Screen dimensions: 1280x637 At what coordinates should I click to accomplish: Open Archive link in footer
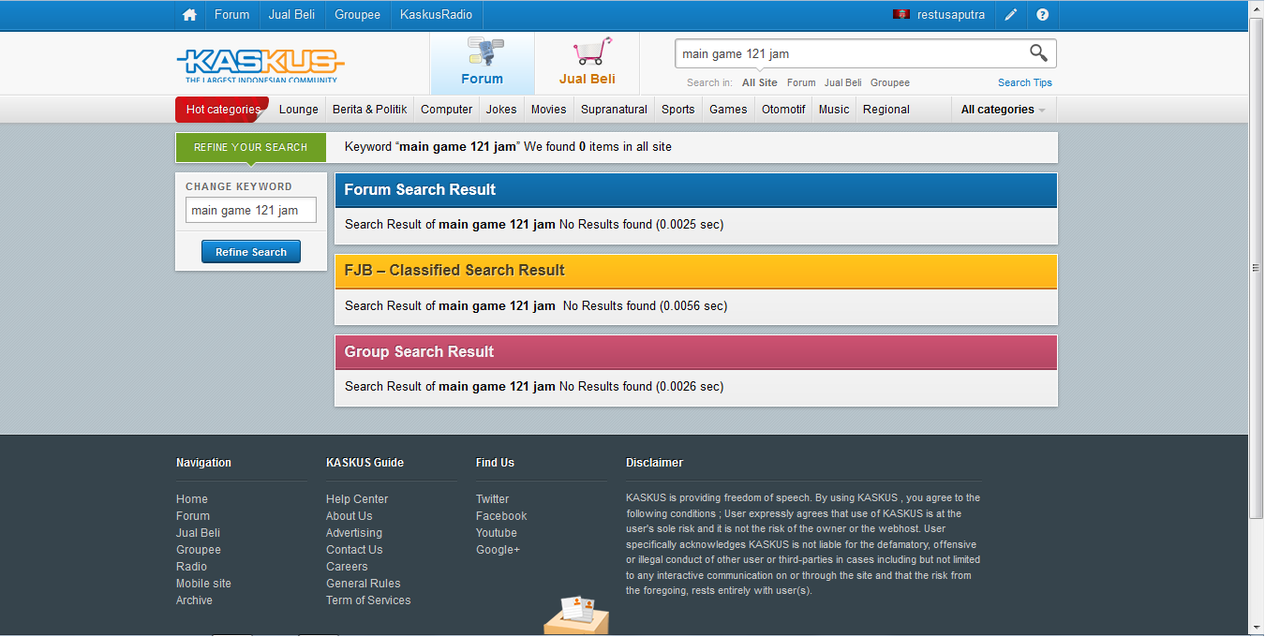point(194,601)
